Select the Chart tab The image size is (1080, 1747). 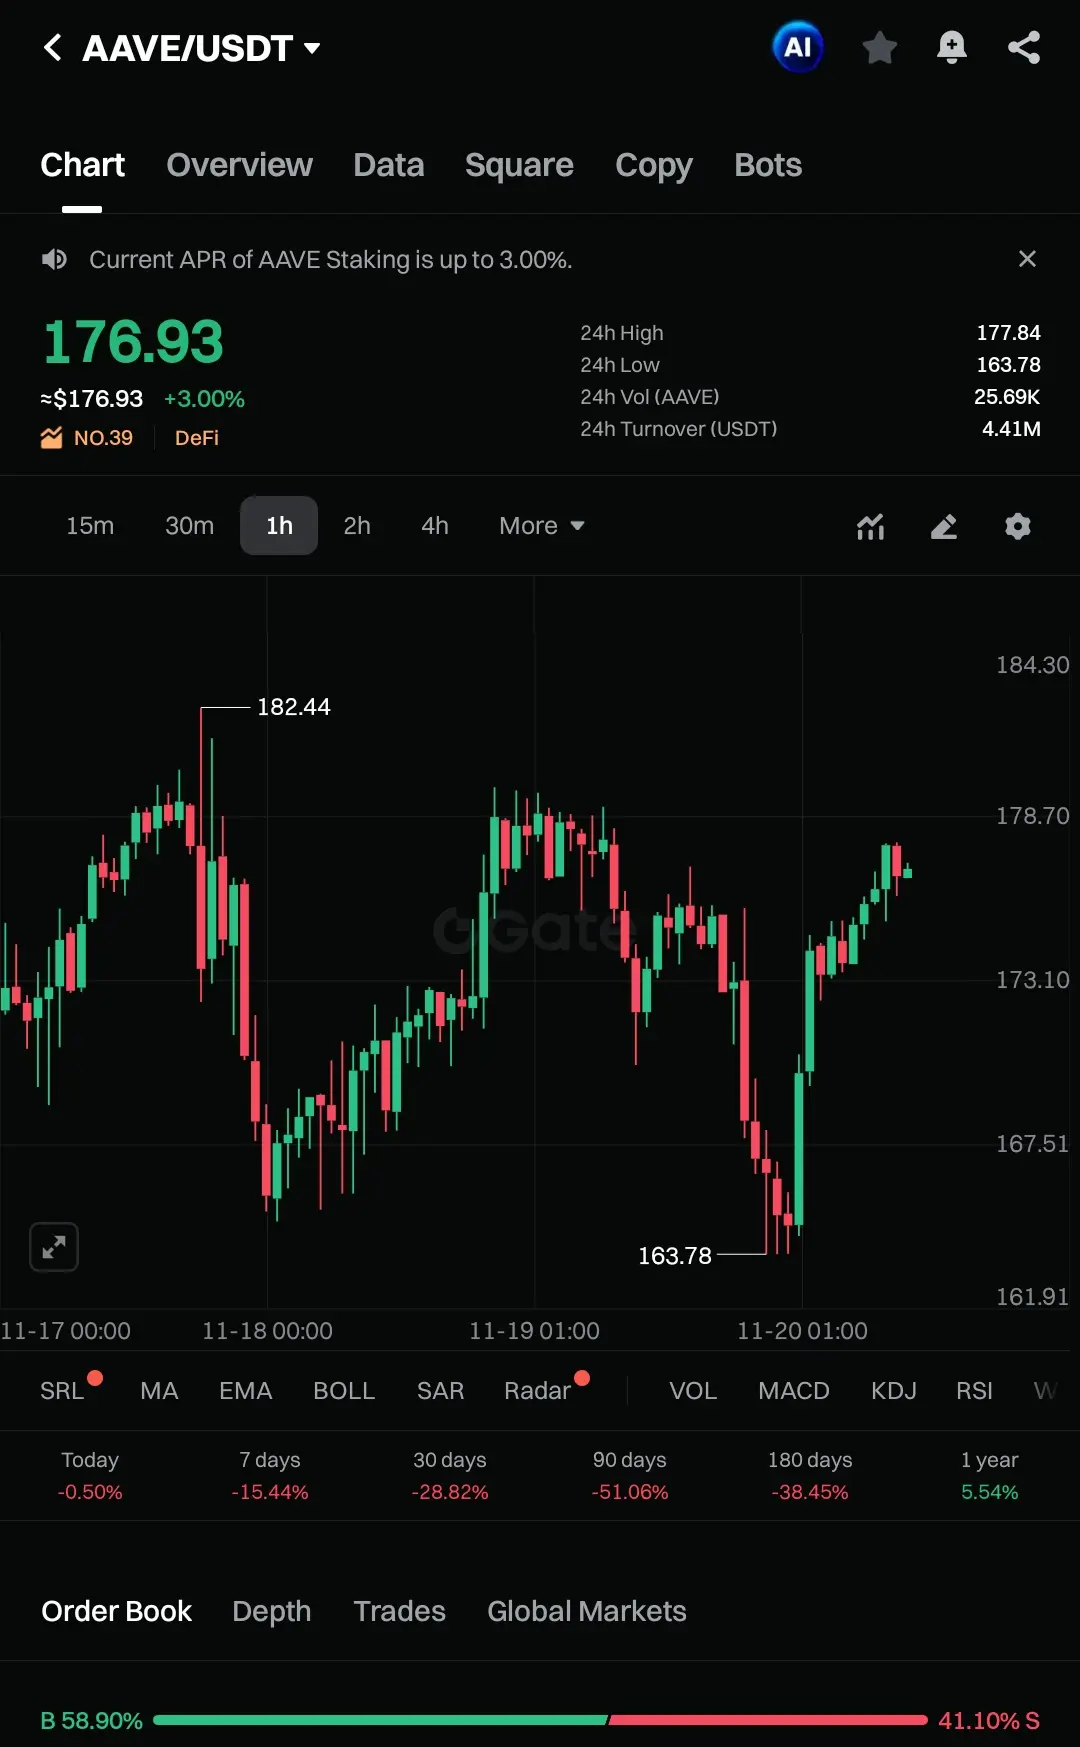coord(82,165)
